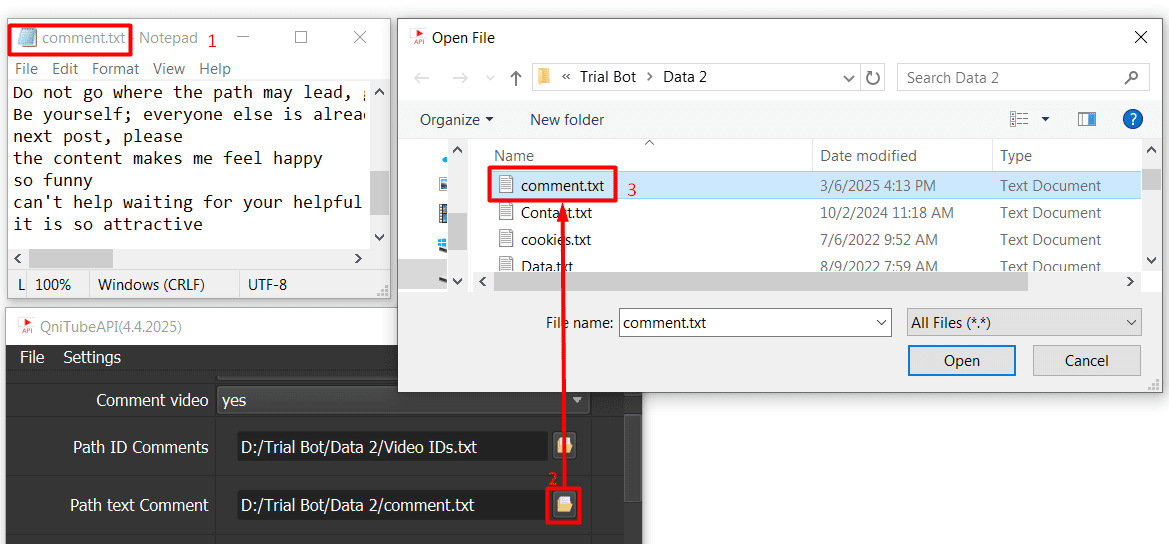Open File menu in QniTubeAPI window

coord(32,357)
